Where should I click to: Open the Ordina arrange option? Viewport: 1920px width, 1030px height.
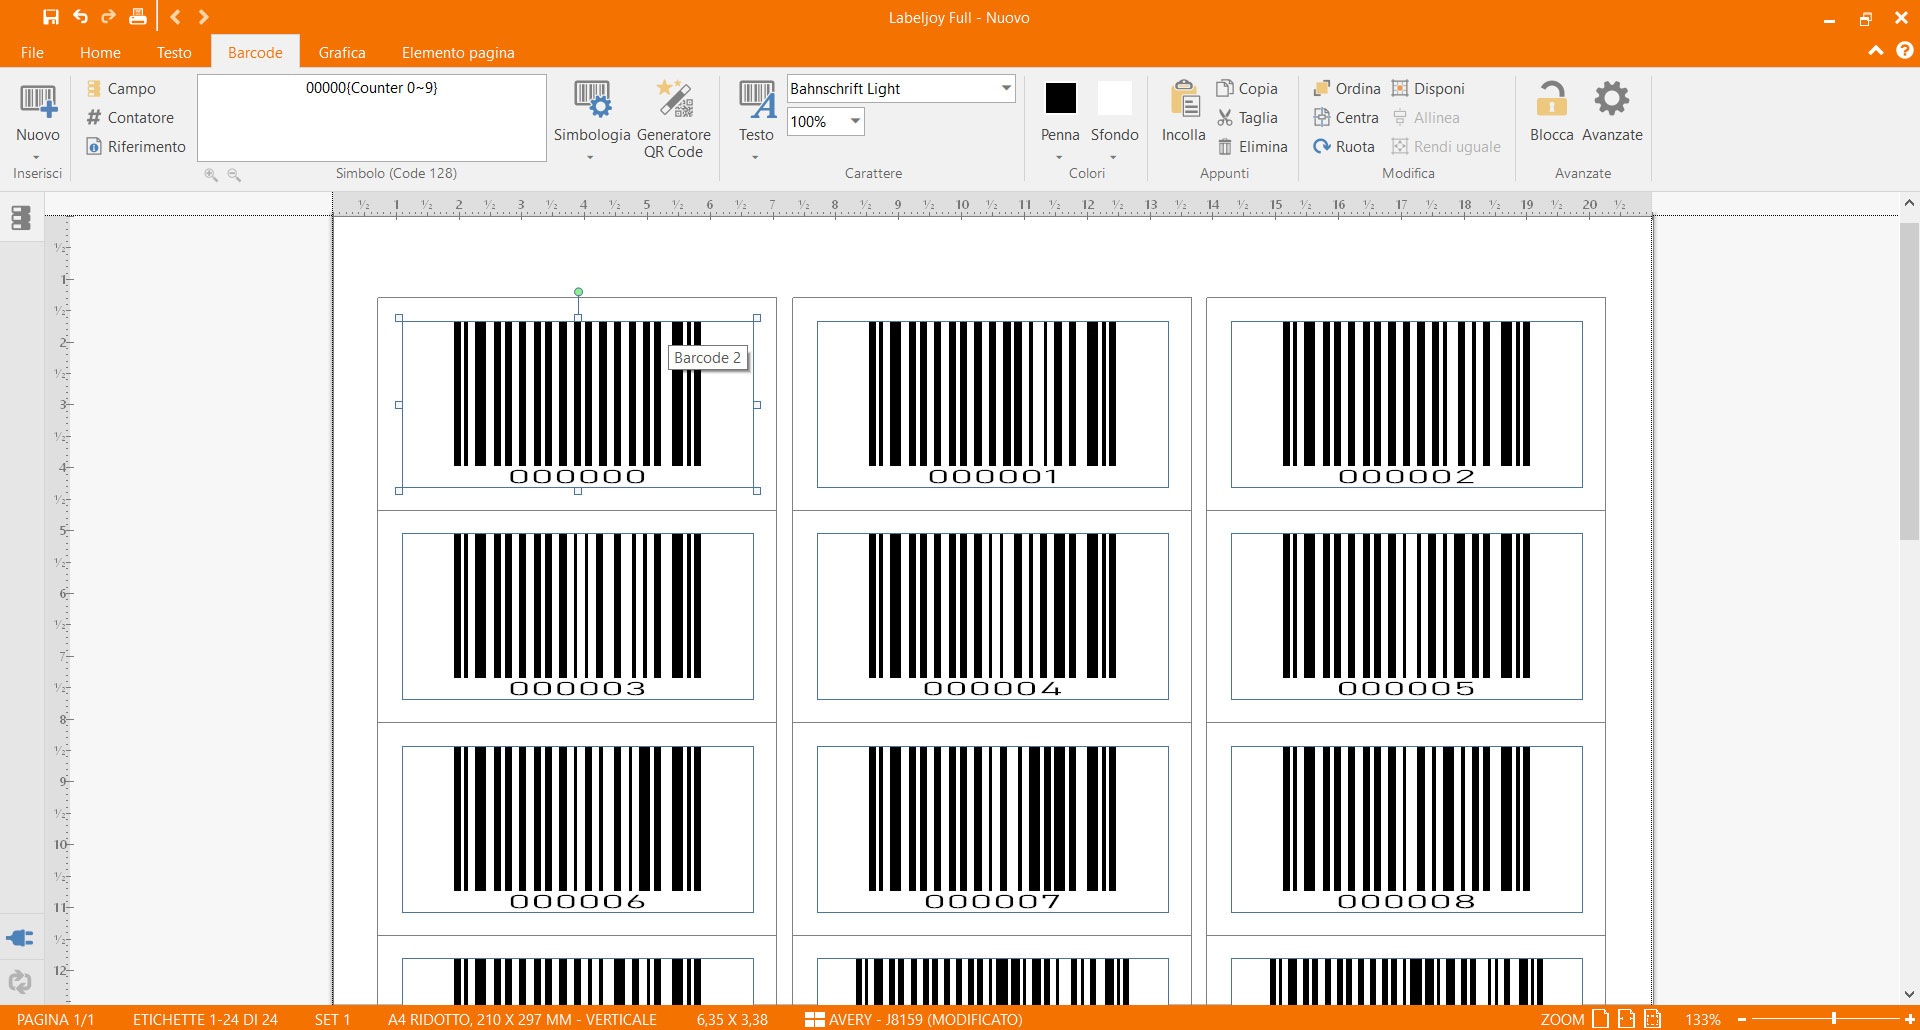pyautogui.click(x=1346, y=89)
